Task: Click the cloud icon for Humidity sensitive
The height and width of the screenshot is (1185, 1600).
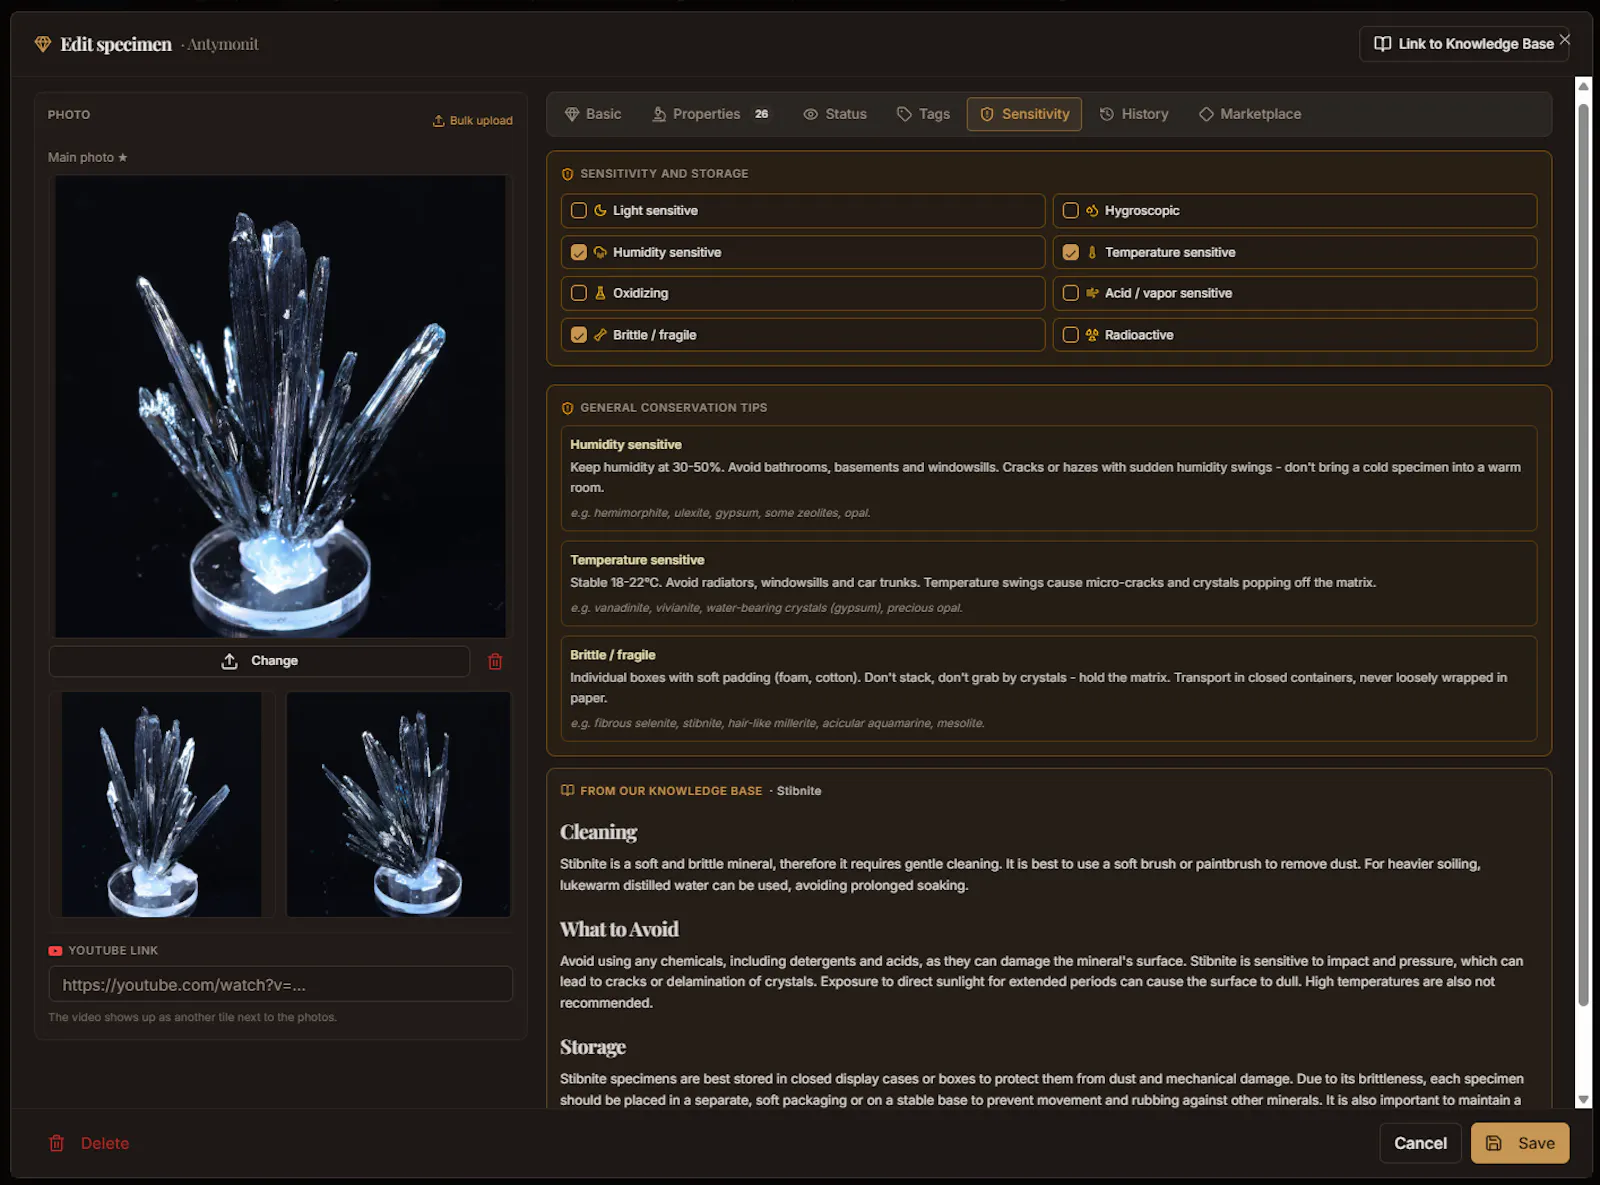Action: tap(600, 252)
